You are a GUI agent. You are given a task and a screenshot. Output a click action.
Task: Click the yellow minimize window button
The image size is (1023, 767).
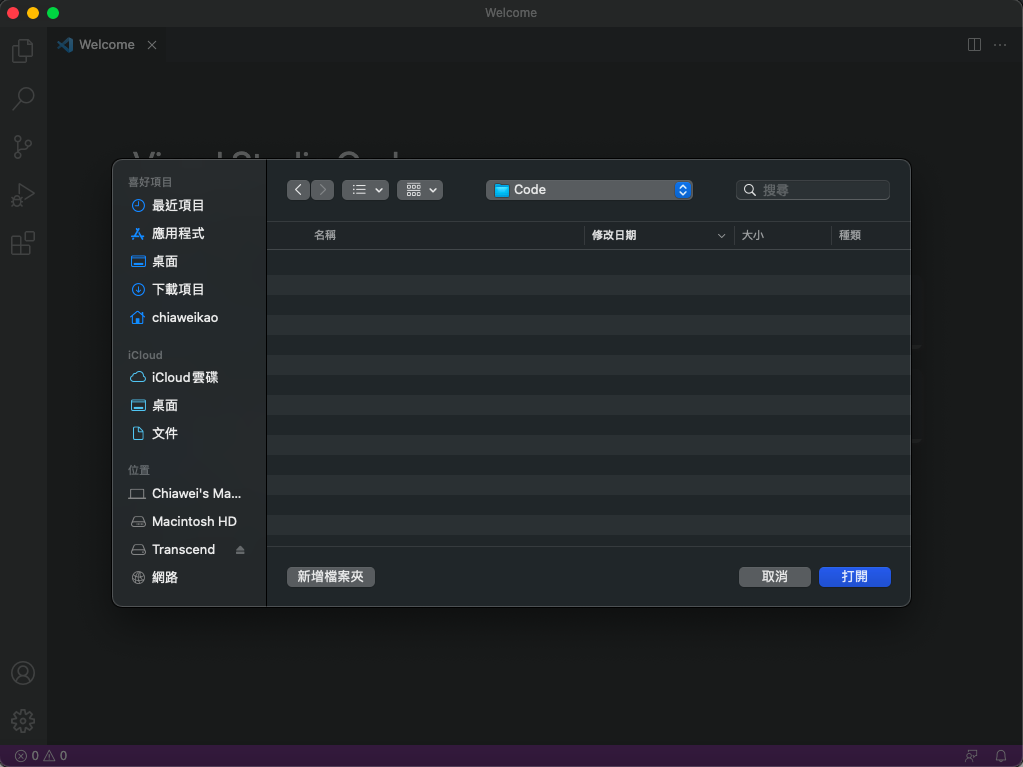pyautogui.click(x=33, y=13)
